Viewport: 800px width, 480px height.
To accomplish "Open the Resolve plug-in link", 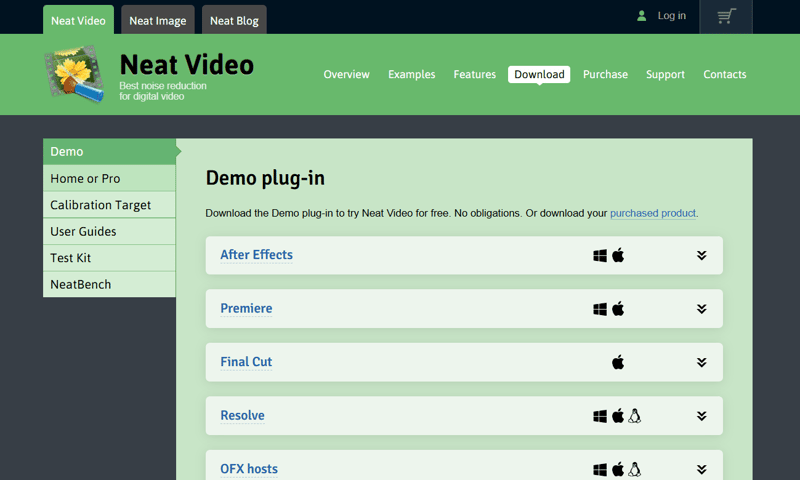I will (242, 415).
